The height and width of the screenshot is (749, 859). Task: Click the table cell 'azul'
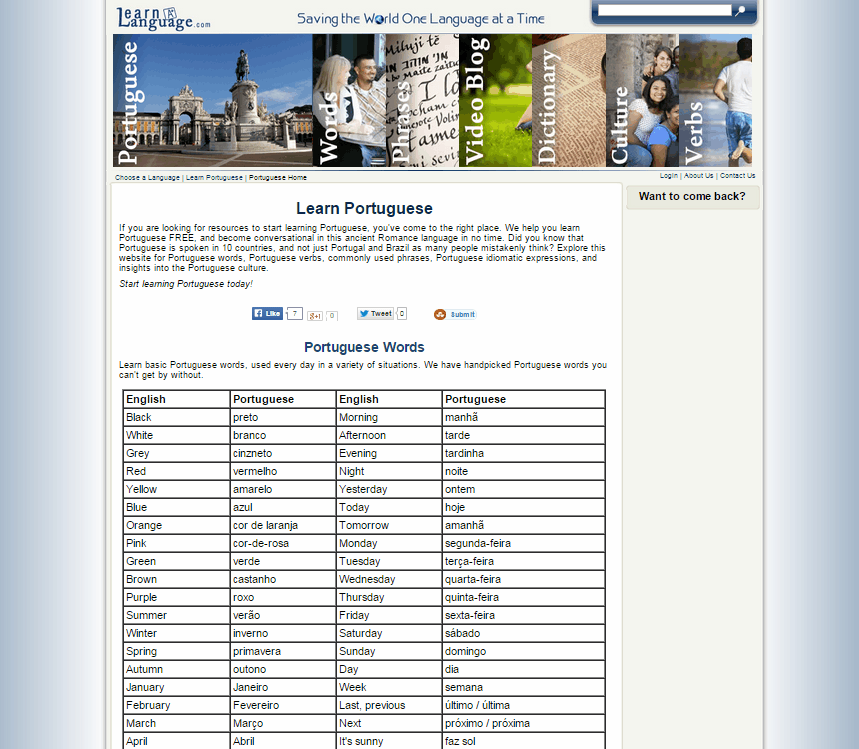(x=283, y=508)
